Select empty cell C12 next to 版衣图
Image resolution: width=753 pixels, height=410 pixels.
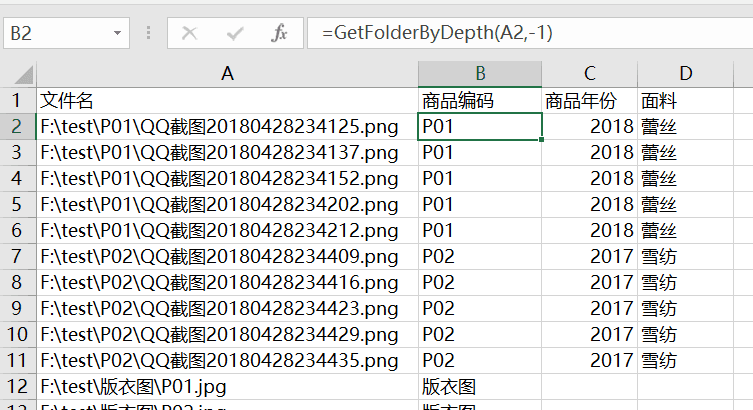pos(590,386)
